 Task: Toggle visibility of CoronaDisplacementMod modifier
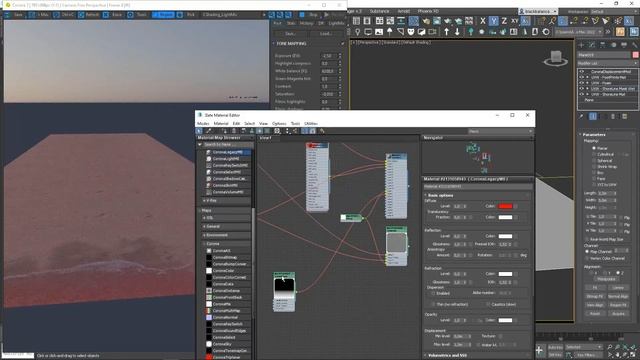tap(582, 71)
